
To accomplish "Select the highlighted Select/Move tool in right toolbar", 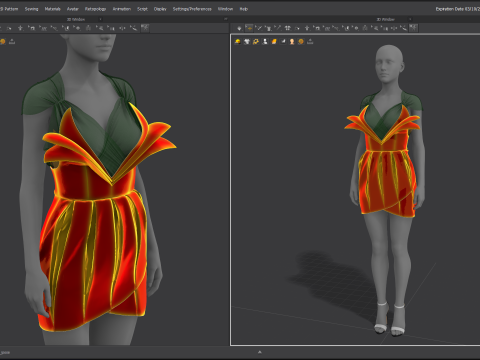I will click(x=249, y=28).
